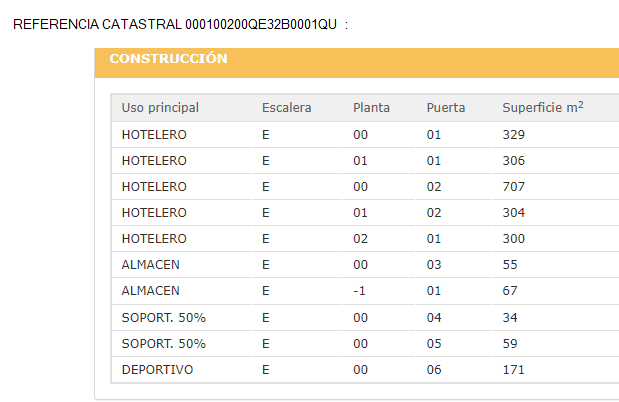Click the surface value 304
Image resolution: width=619 pixels, height=402 pixels.
(x=514, y=212)
